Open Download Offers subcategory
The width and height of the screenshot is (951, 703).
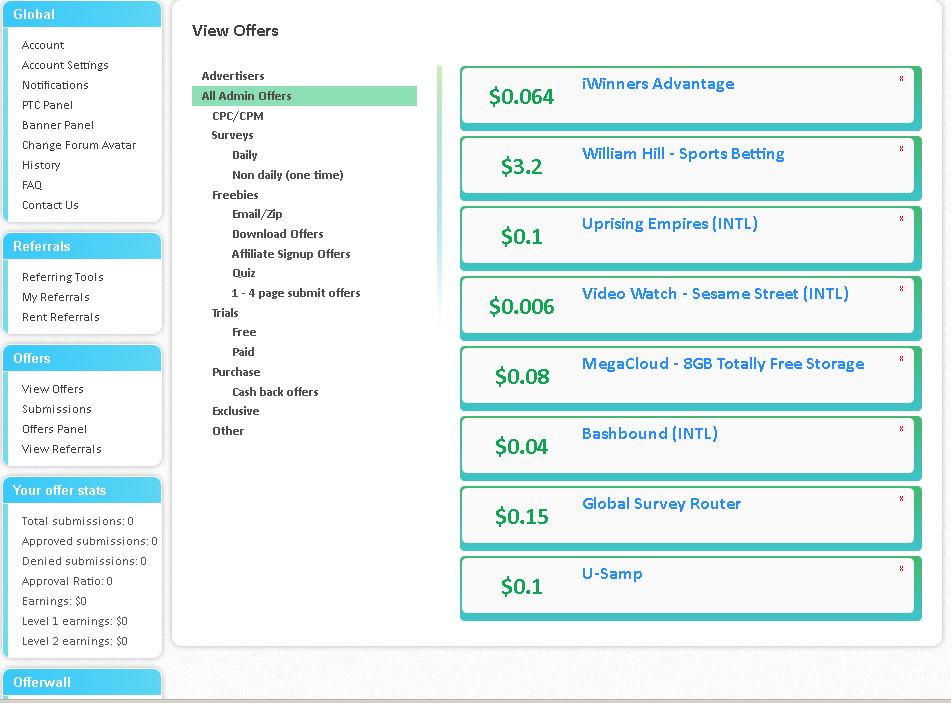coord(277,234)
